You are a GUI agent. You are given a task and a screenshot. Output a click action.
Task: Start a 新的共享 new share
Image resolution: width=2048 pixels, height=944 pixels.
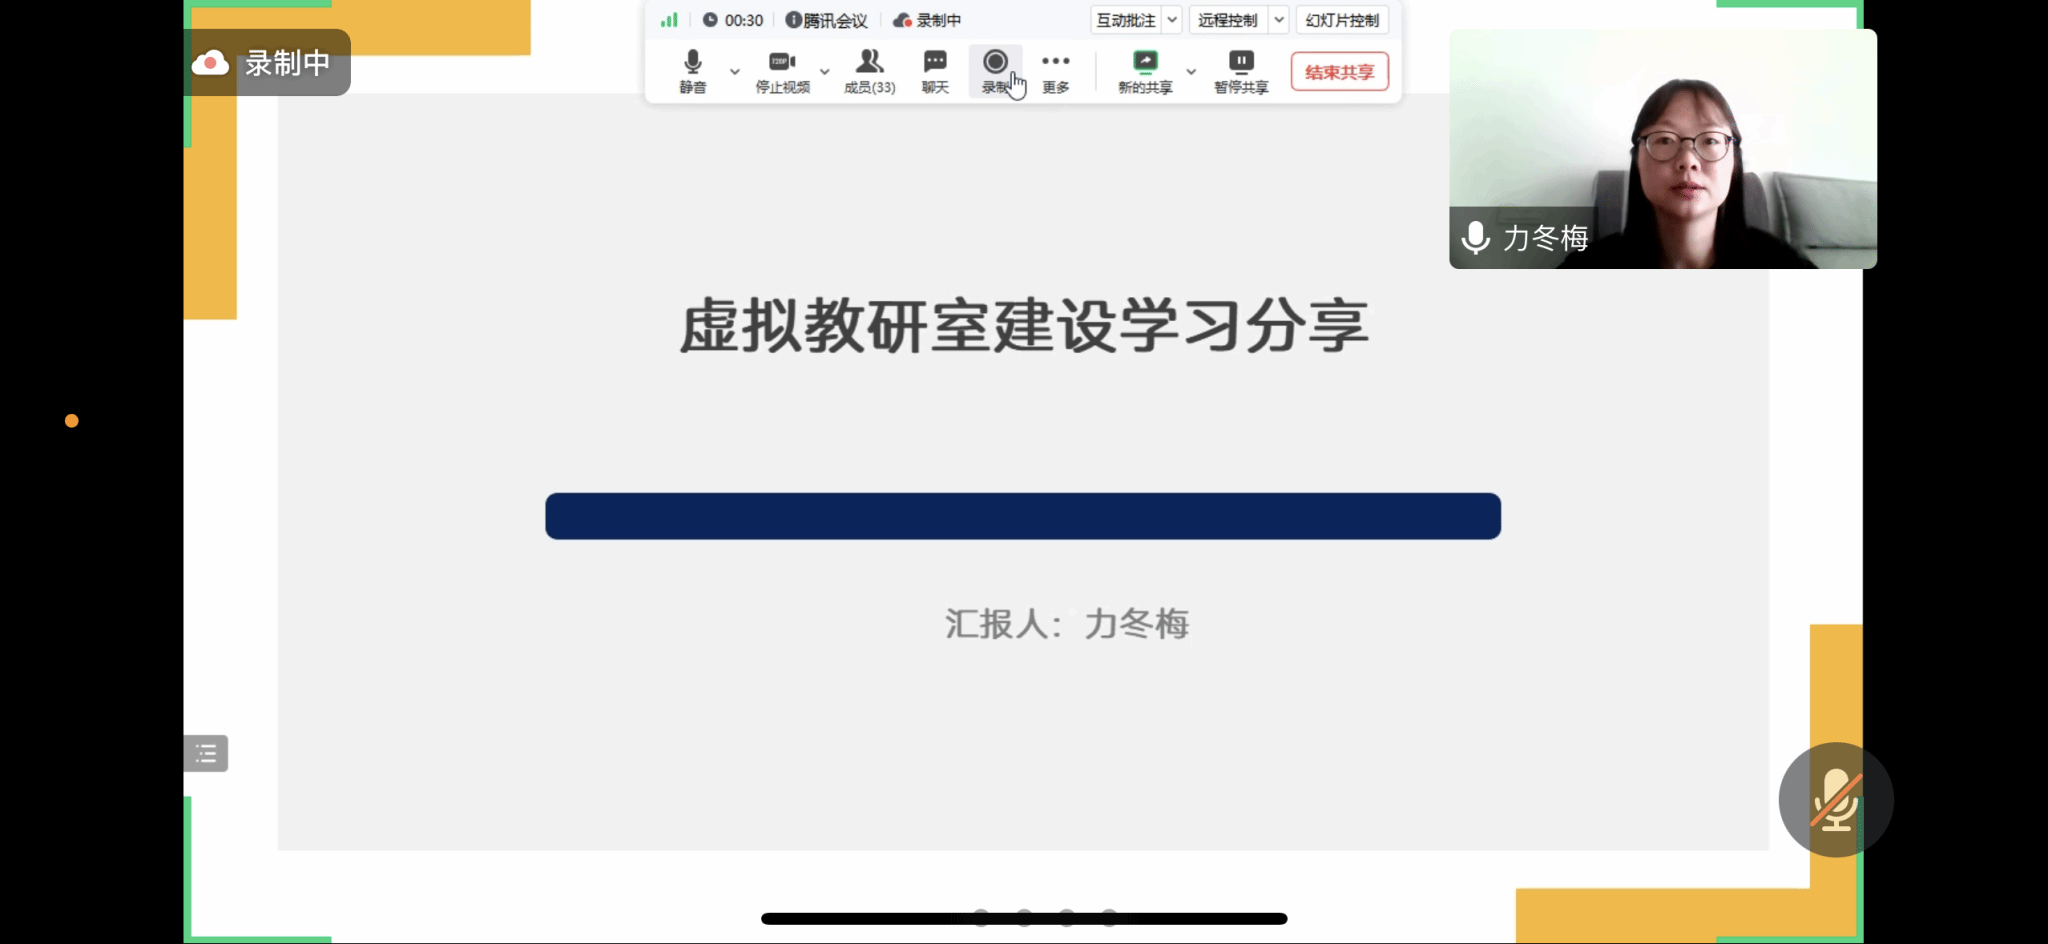[1145, 71]
